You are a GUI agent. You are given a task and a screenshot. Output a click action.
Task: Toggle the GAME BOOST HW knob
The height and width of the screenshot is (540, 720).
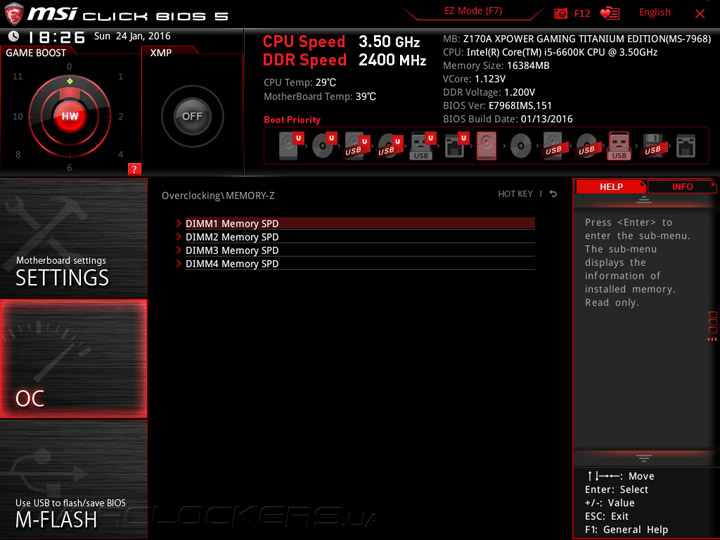point(70,116)
